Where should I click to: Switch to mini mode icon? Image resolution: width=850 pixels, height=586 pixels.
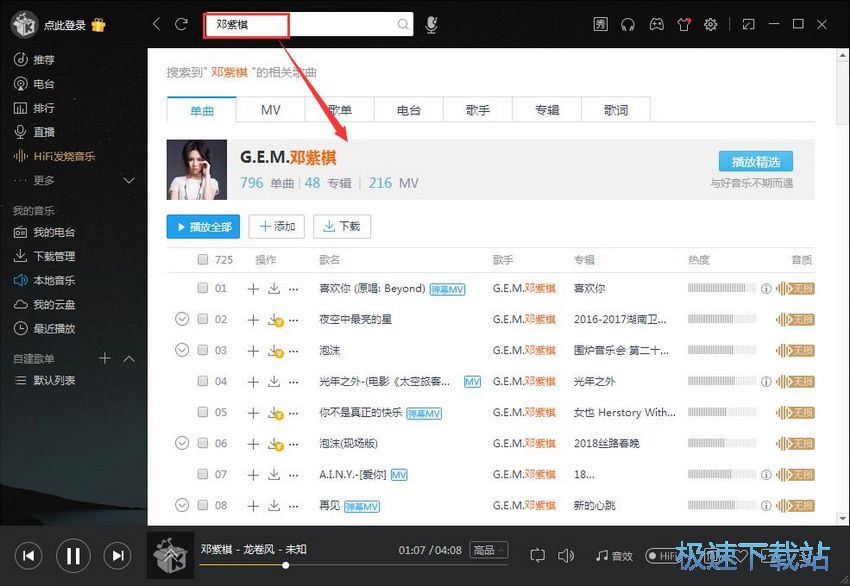(x=749, y=24)
